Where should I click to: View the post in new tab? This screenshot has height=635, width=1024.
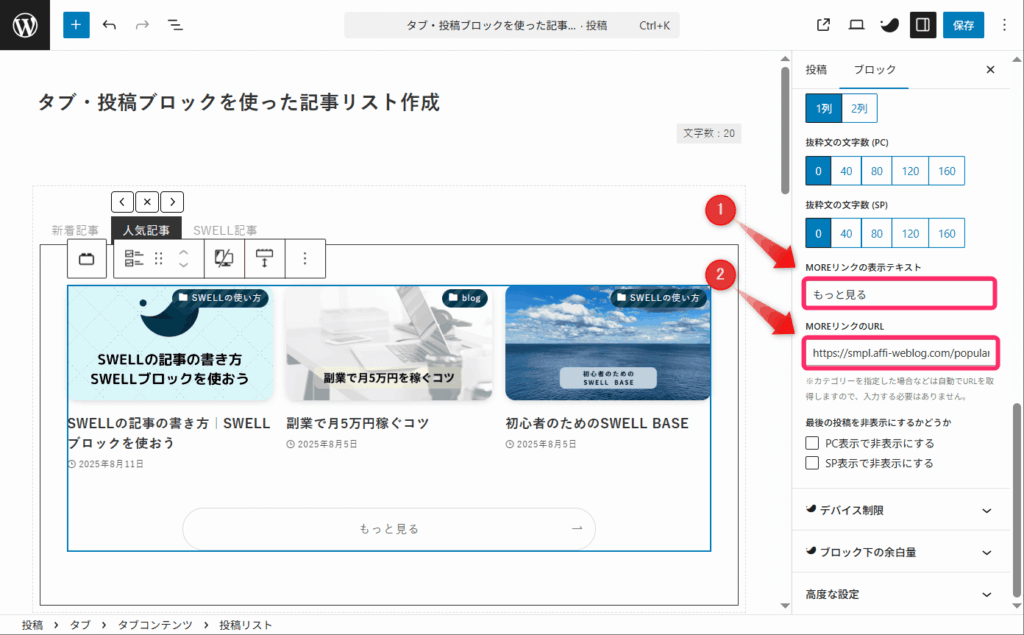tap(823, 25)
